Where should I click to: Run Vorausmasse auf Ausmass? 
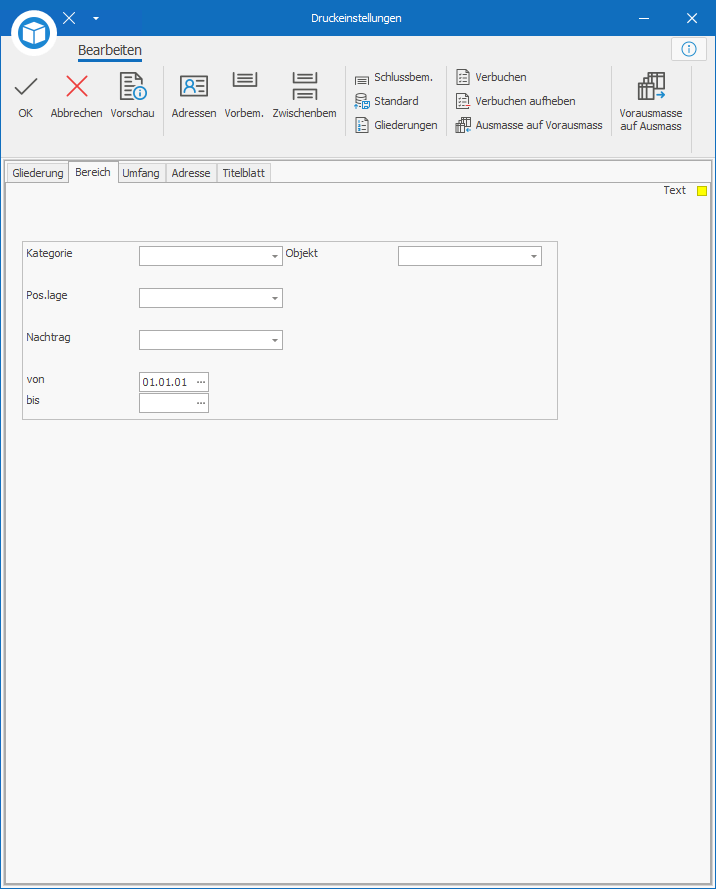coord(651,101)
